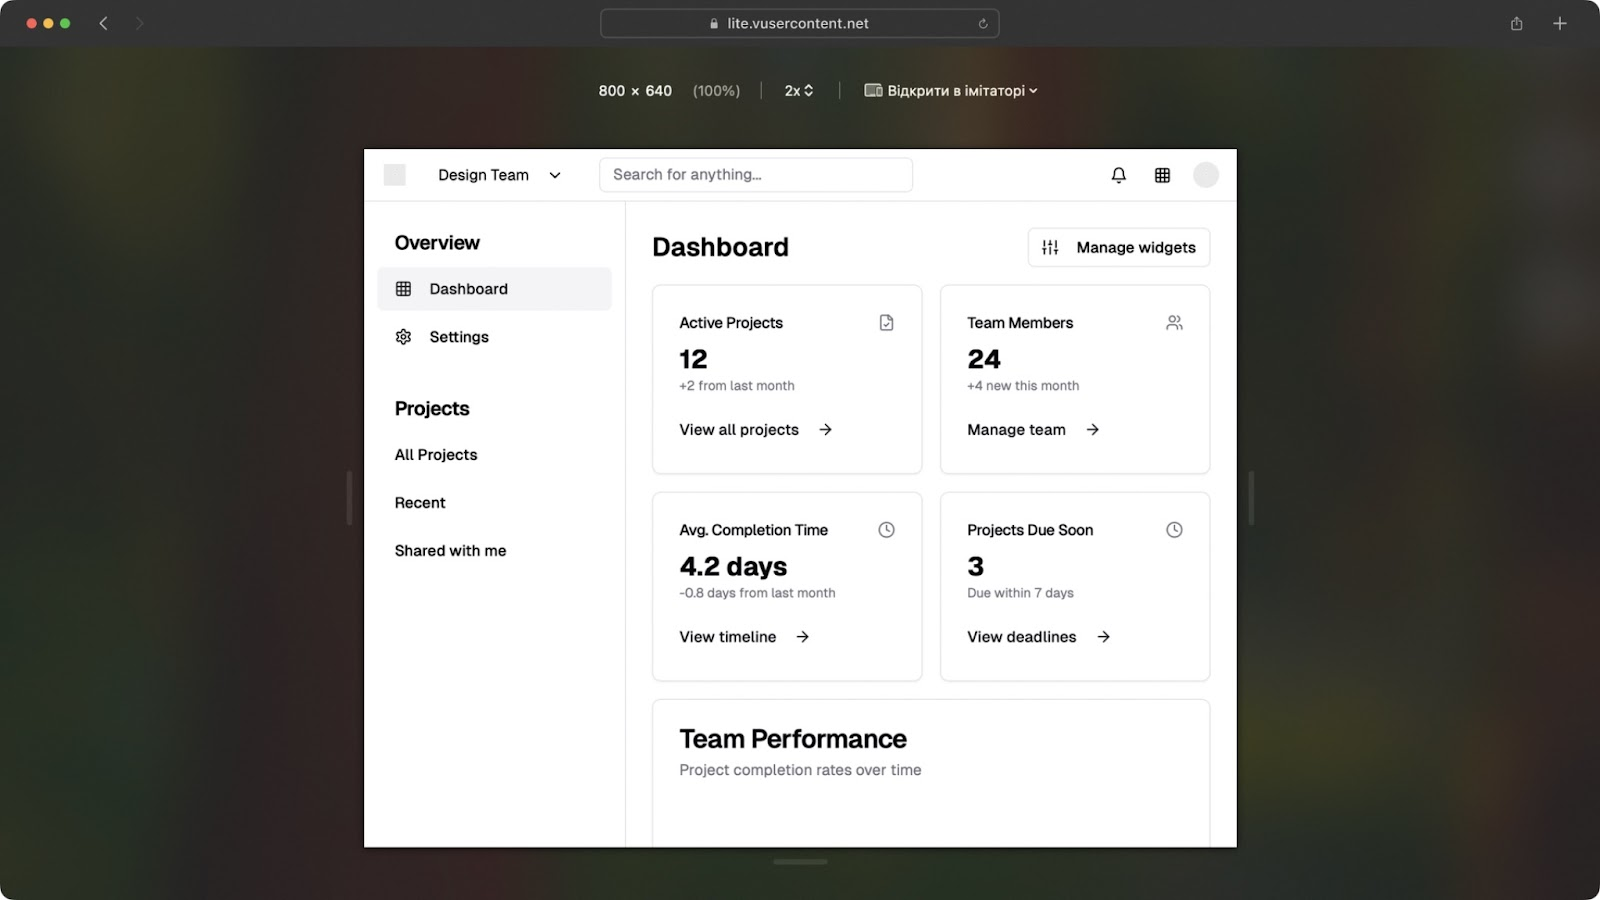This screenshot has height=900, width=1600.
Task: Open the 2x scale selector
Action: [798, 91]
